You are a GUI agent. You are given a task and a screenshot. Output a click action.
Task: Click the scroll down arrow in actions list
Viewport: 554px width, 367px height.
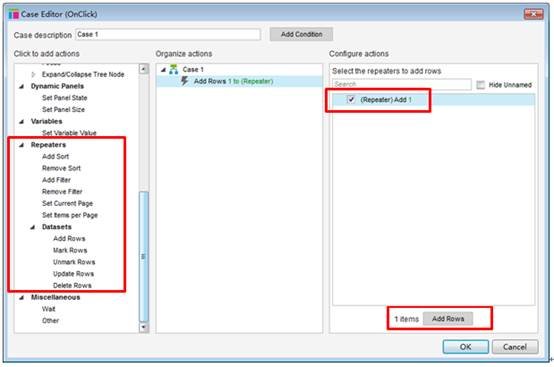point(143,327)
